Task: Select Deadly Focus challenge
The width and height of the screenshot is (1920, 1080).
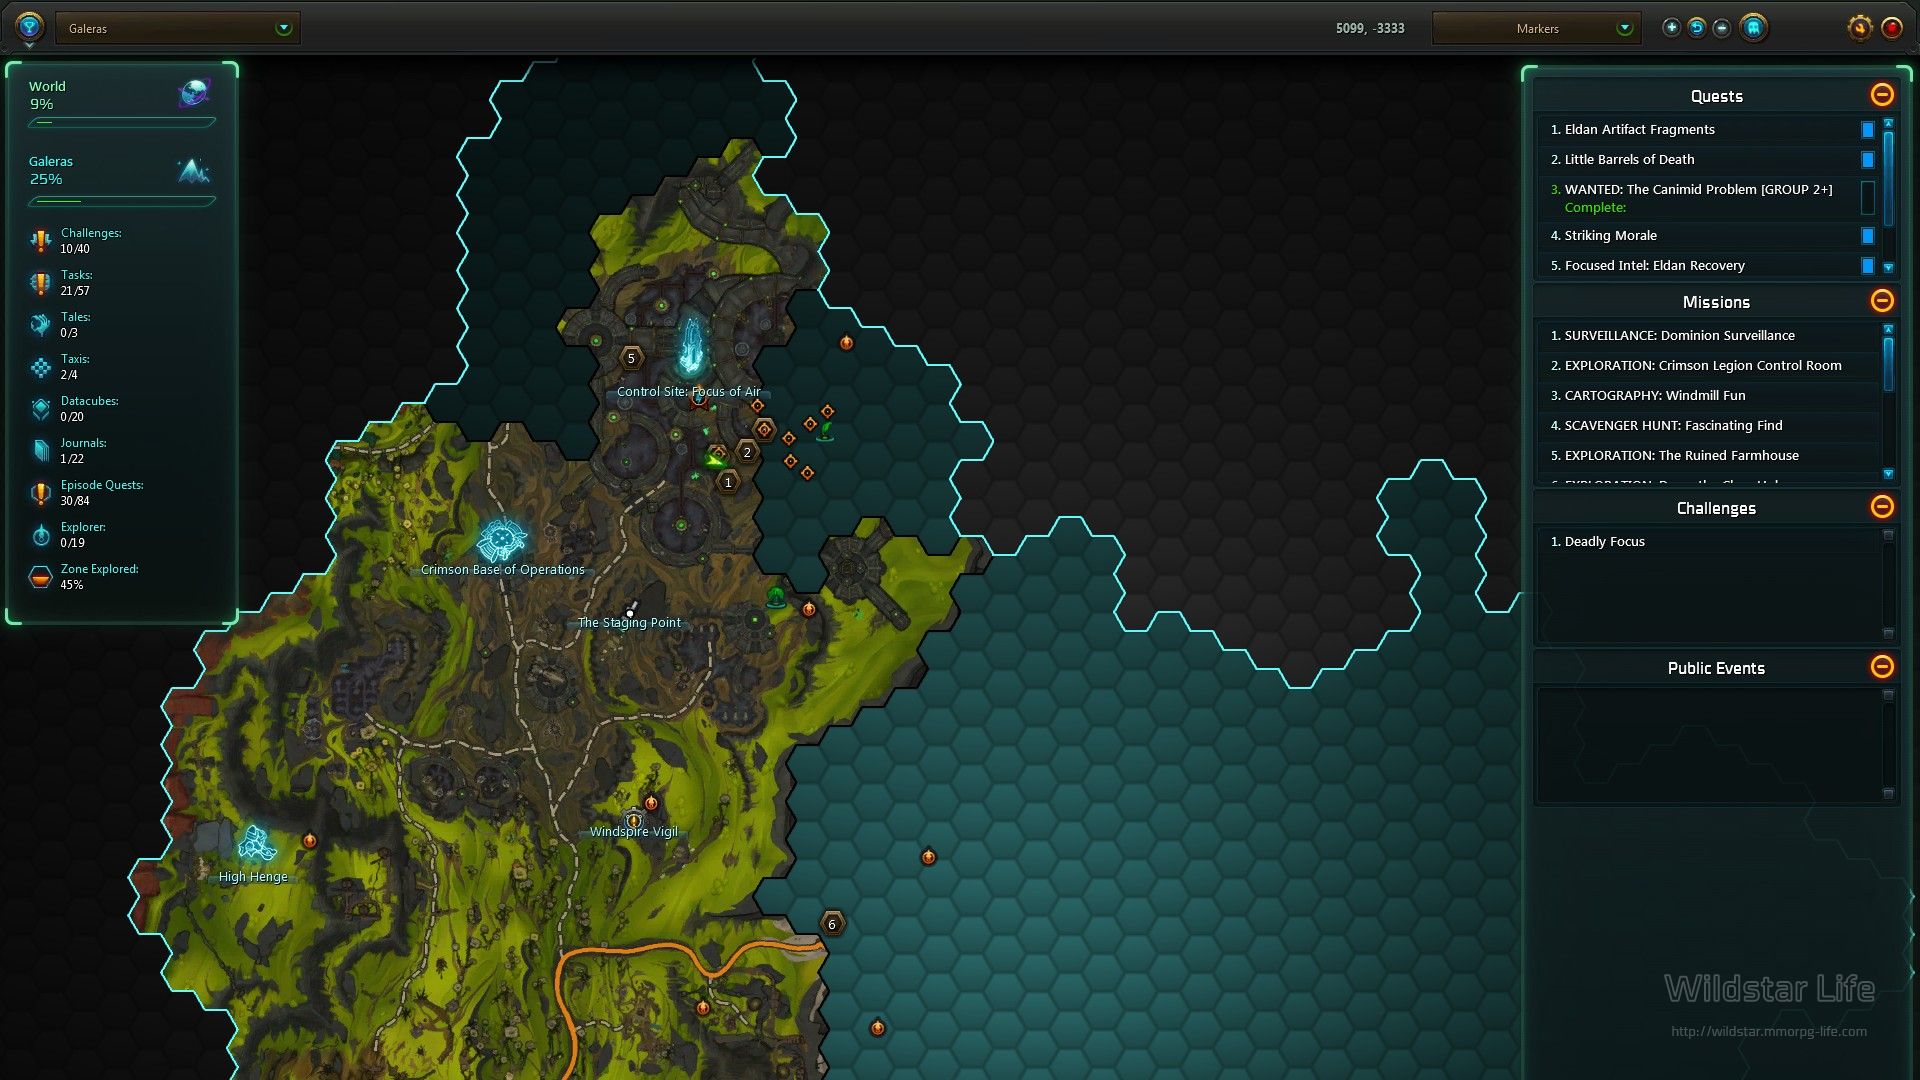Action: click(1707, 542)
